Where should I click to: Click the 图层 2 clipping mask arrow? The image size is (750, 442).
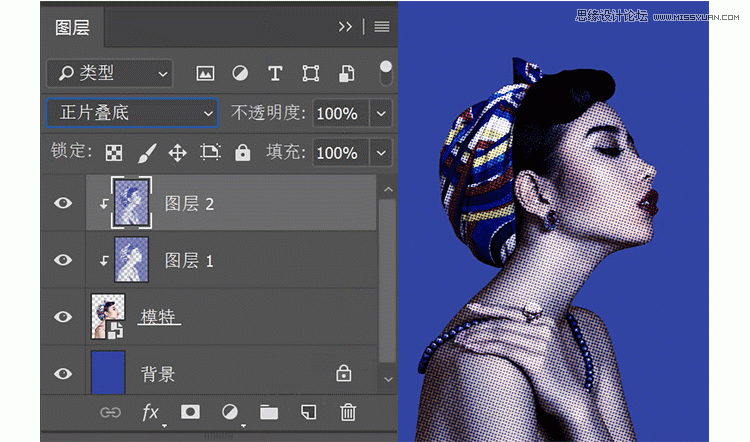click(104, 204)
